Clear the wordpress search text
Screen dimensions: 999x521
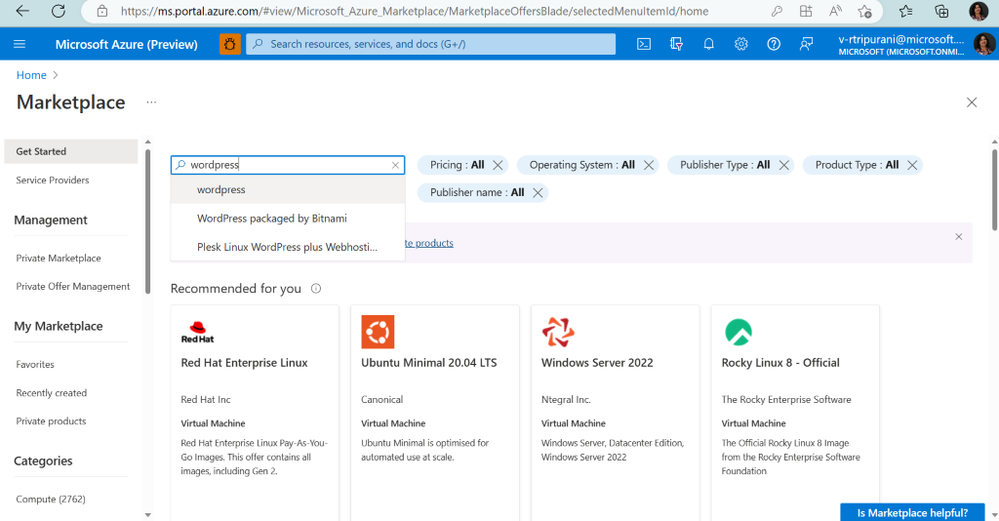point(395,165)
